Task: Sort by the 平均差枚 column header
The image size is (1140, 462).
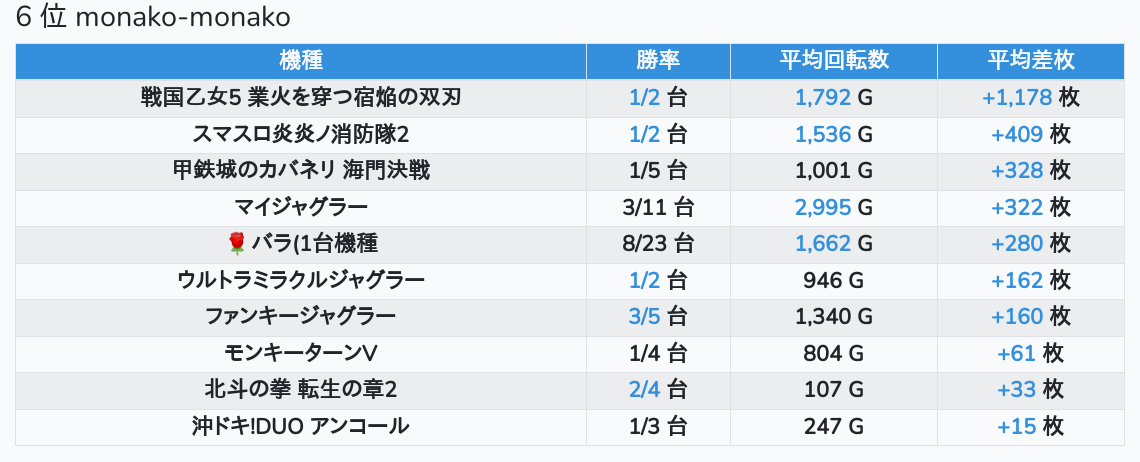Action: point(1031,60)
